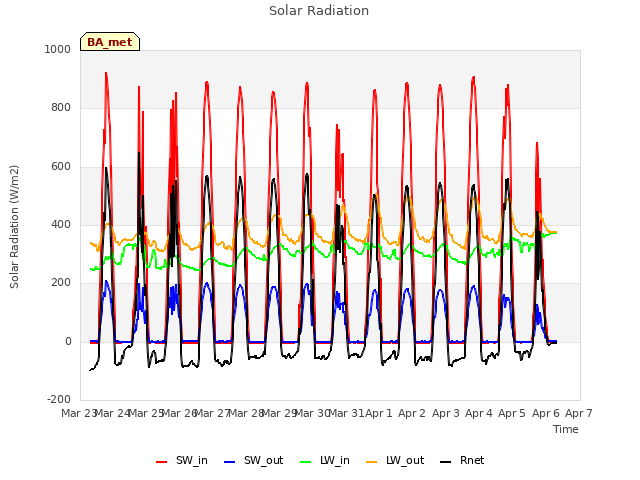Viewport: 640px width, 480px height.
Task: Click the -200 y-axis tick label
Action: (x=59, y=400)
